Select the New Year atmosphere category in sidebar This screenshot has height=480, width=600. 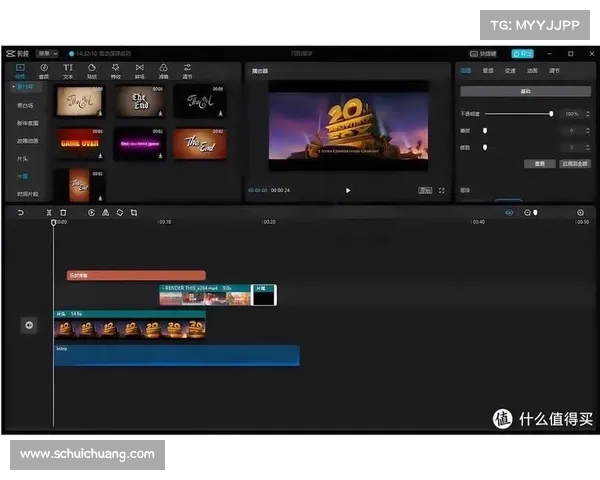[28, 123]
